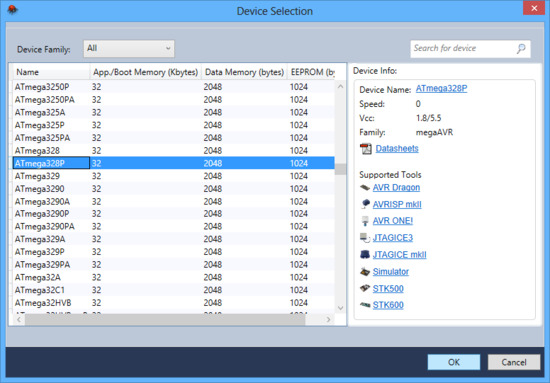Select the ATmega32HVB row
The image size is (550, 383).
(x=174, y=303)
